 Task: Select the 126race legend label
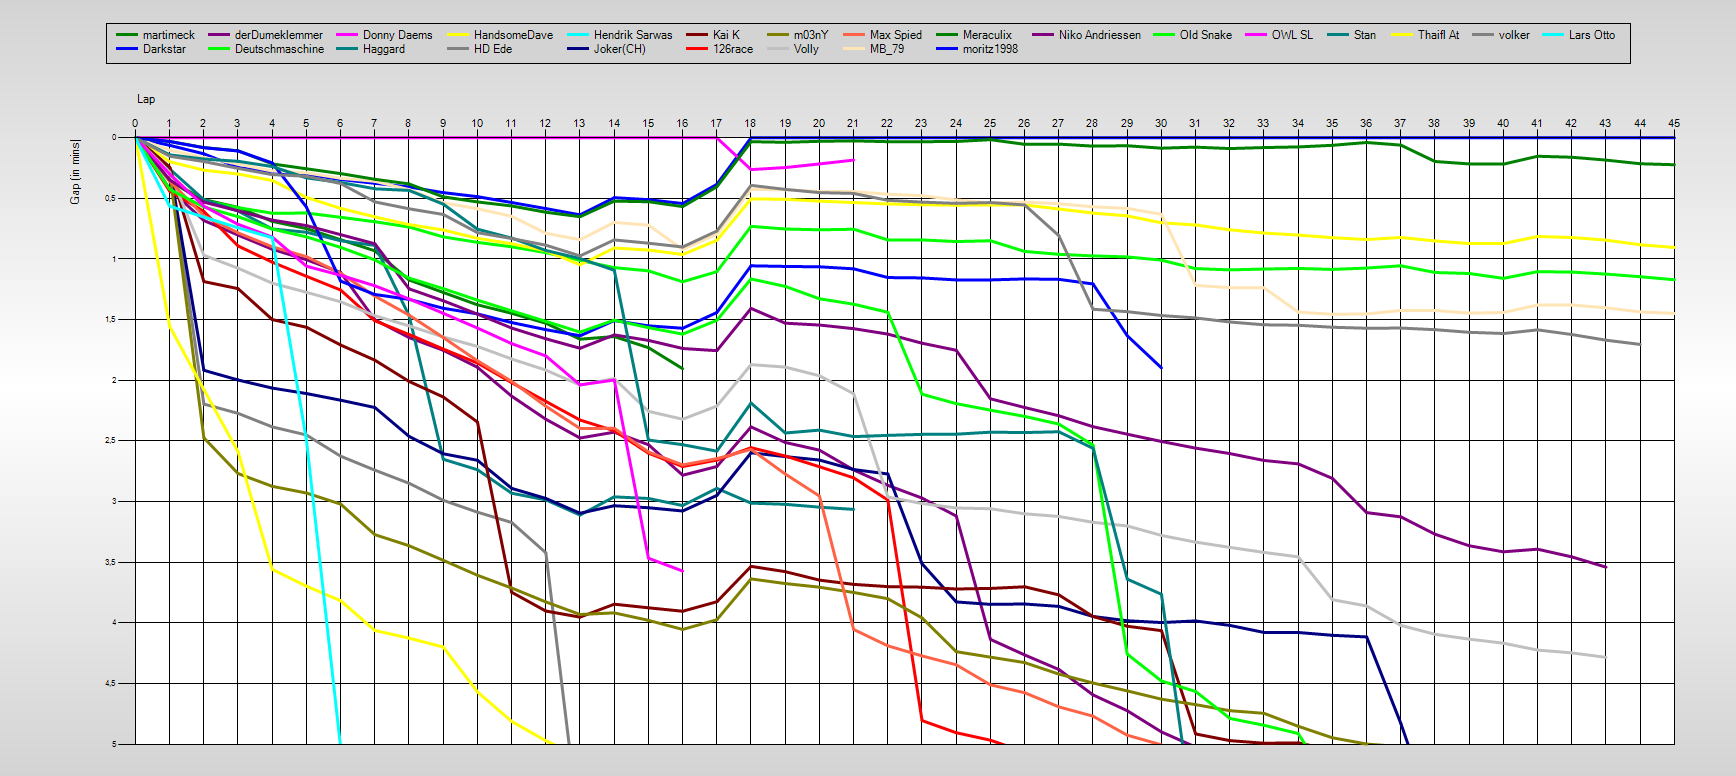coord(733,49)
